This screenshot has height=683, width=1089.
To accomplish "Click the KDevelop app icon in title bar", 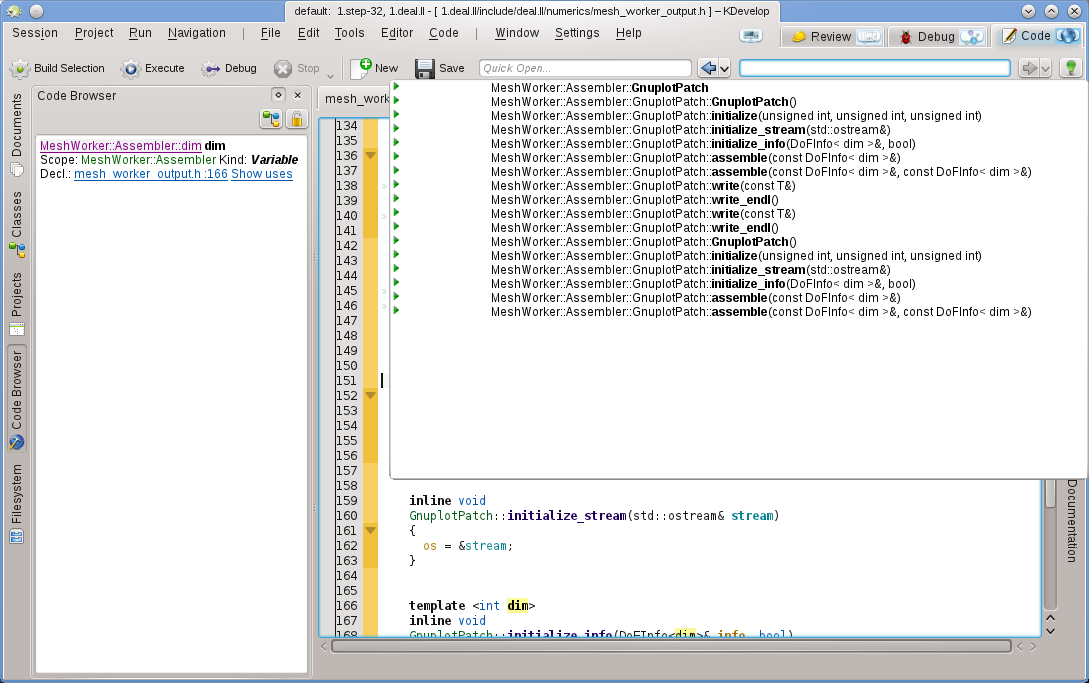I will click(x=14, y=11).
